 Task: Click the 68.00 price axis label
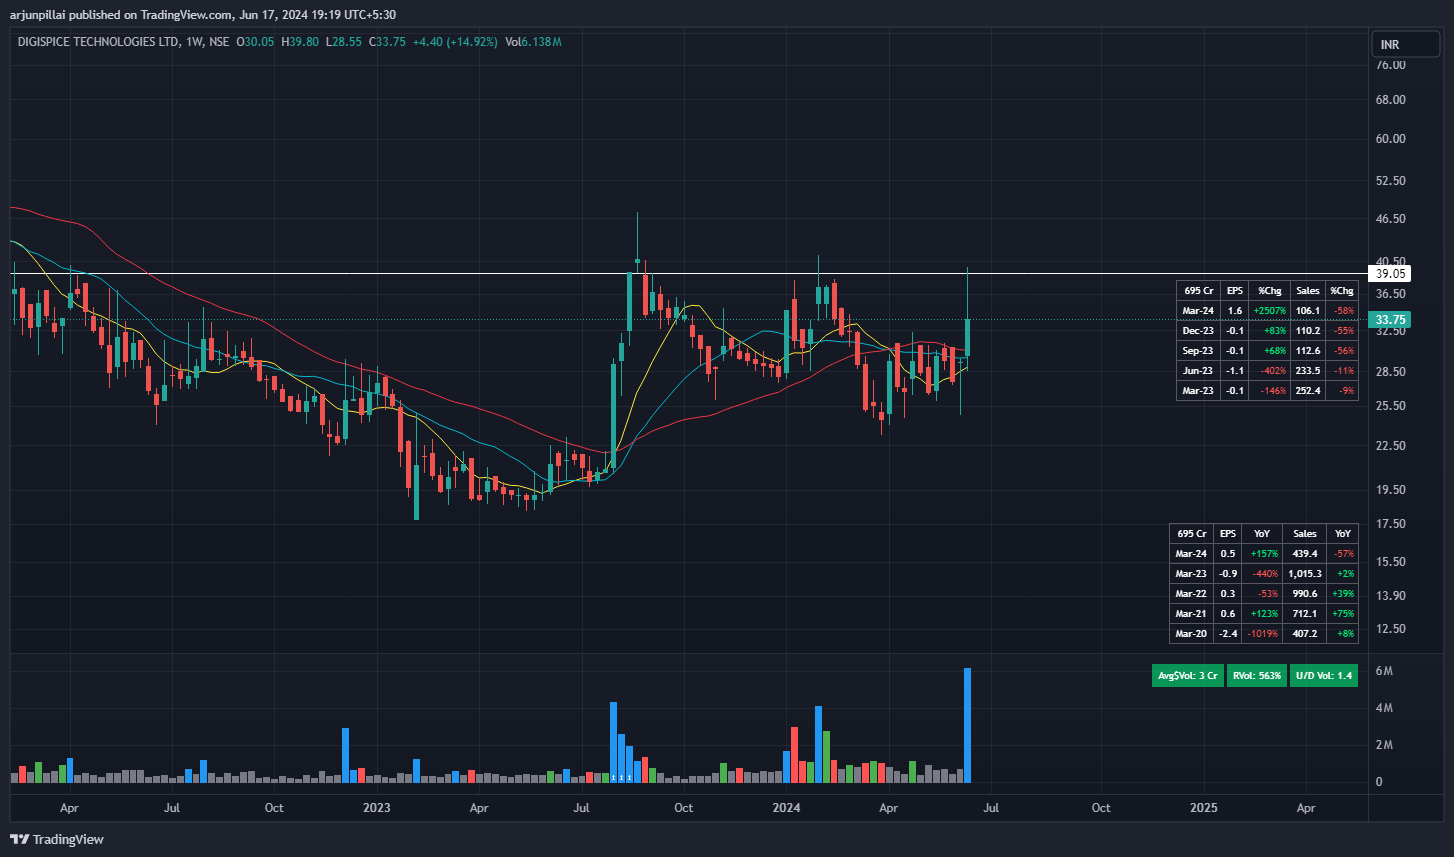[x=1391, y=100]
